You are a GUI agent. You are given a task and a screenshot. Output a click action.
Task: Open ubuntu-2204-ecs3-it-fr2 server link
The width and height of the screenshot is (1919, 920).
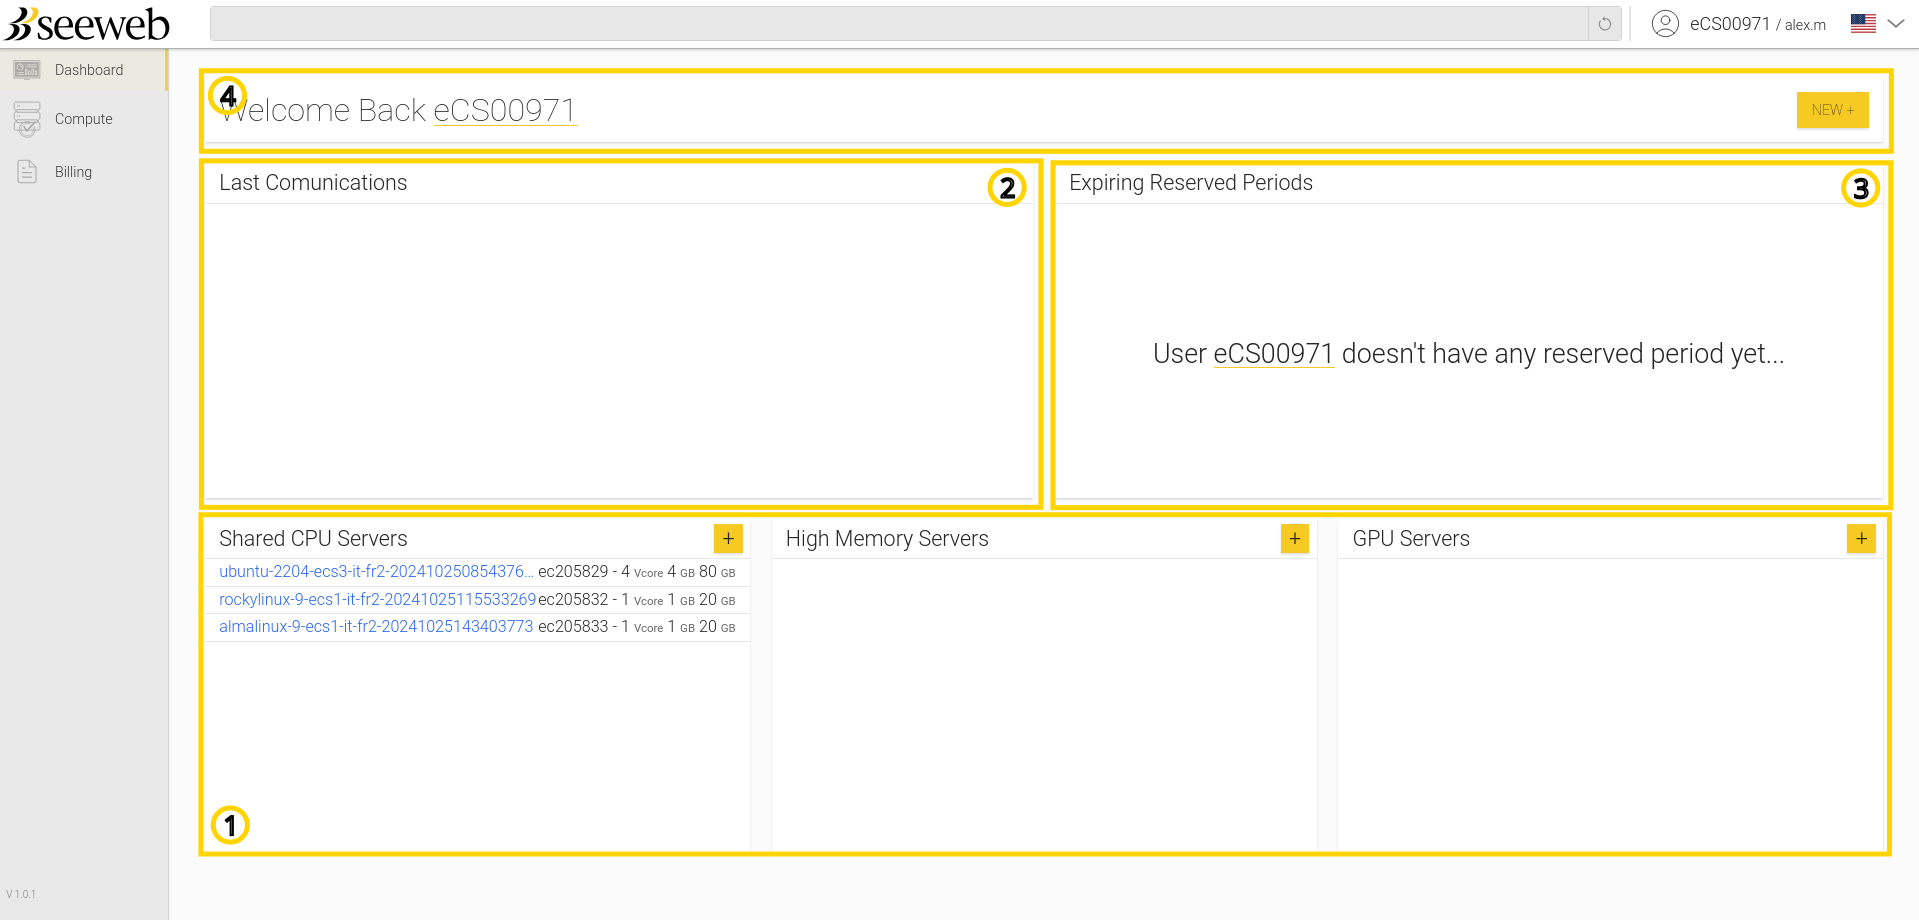376,571
